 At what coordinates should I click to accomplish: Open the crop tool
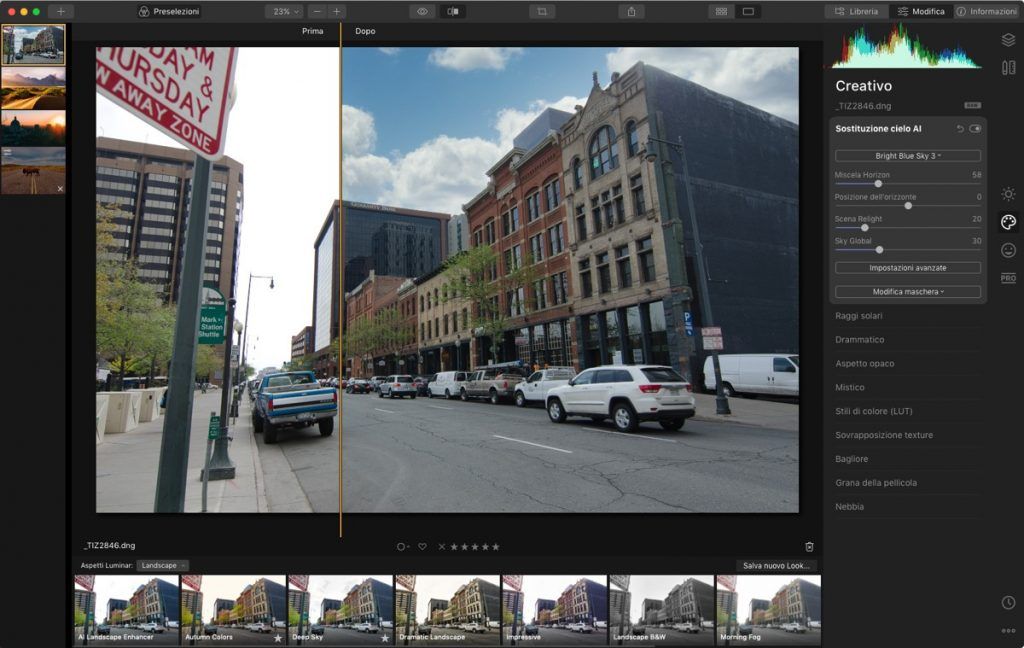(x=542, y=11)
